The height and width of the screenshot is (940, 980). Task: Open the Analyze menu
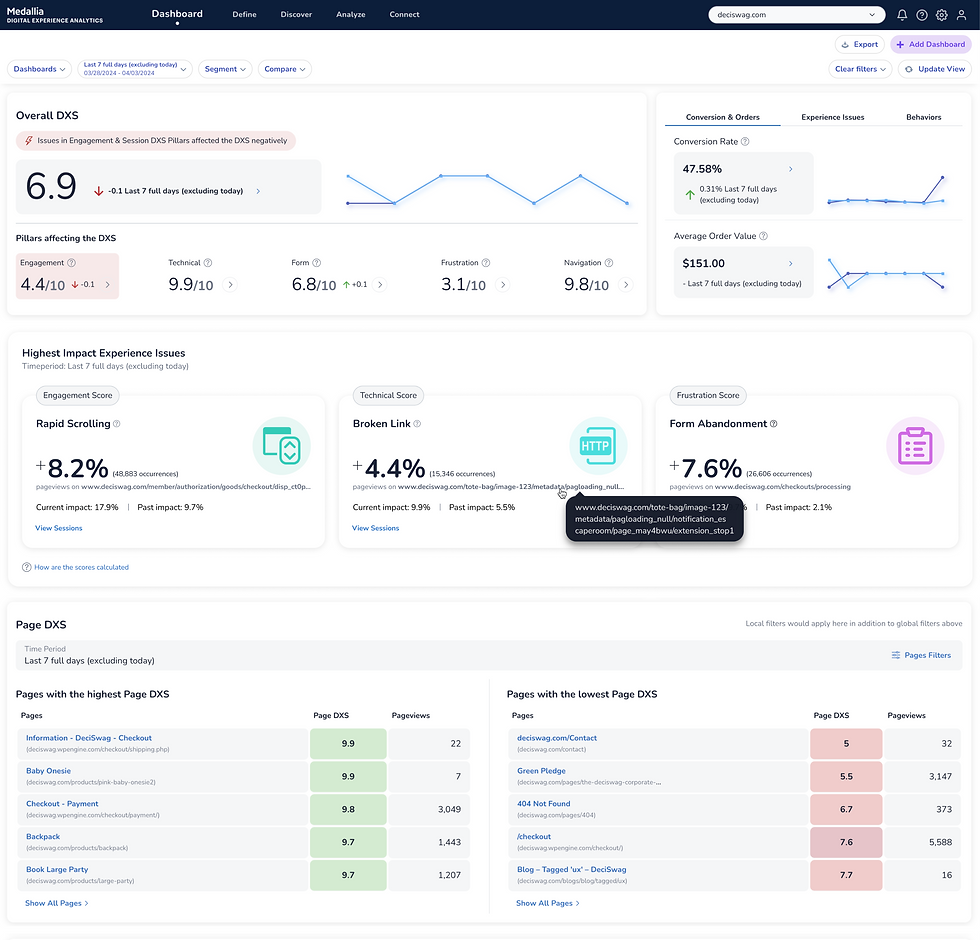point(351,14)
